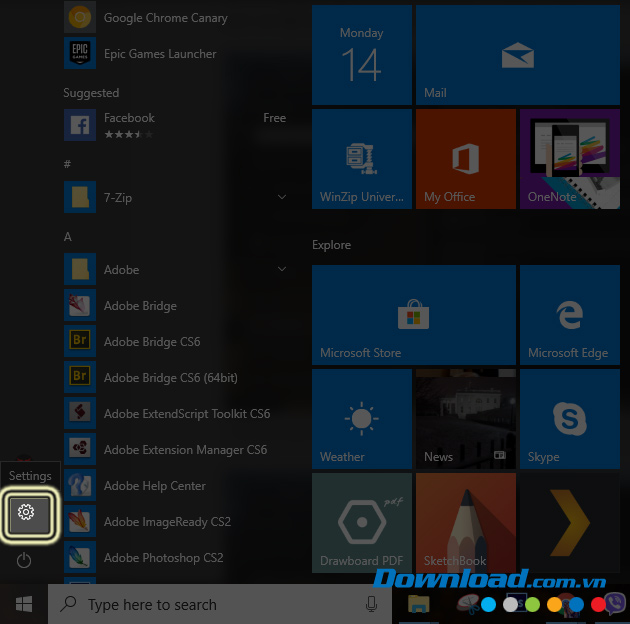630x624 pixels.
Task: Open File Explorer from the taskbar
Action: coord(419,604)
